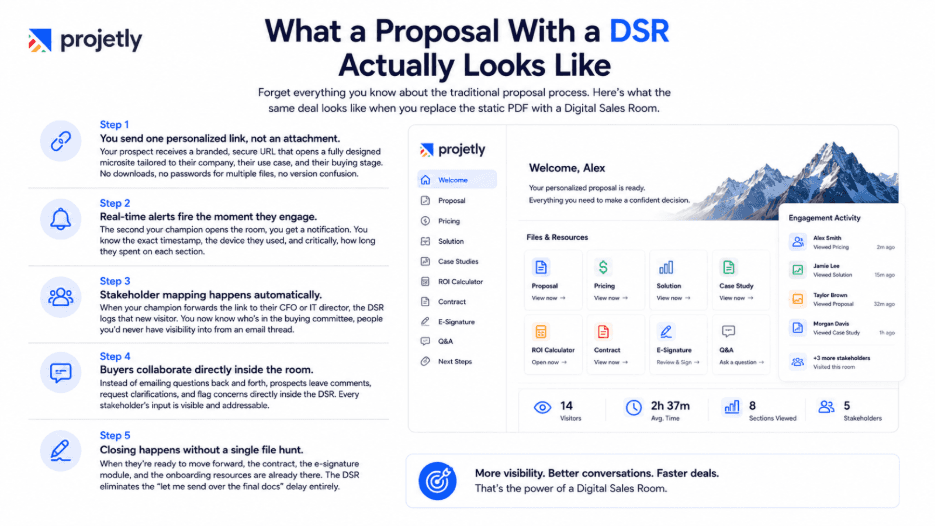The image size is (936, 526).
Task: Open E-Signature in the sidebar menu
Action: point(457,322)
